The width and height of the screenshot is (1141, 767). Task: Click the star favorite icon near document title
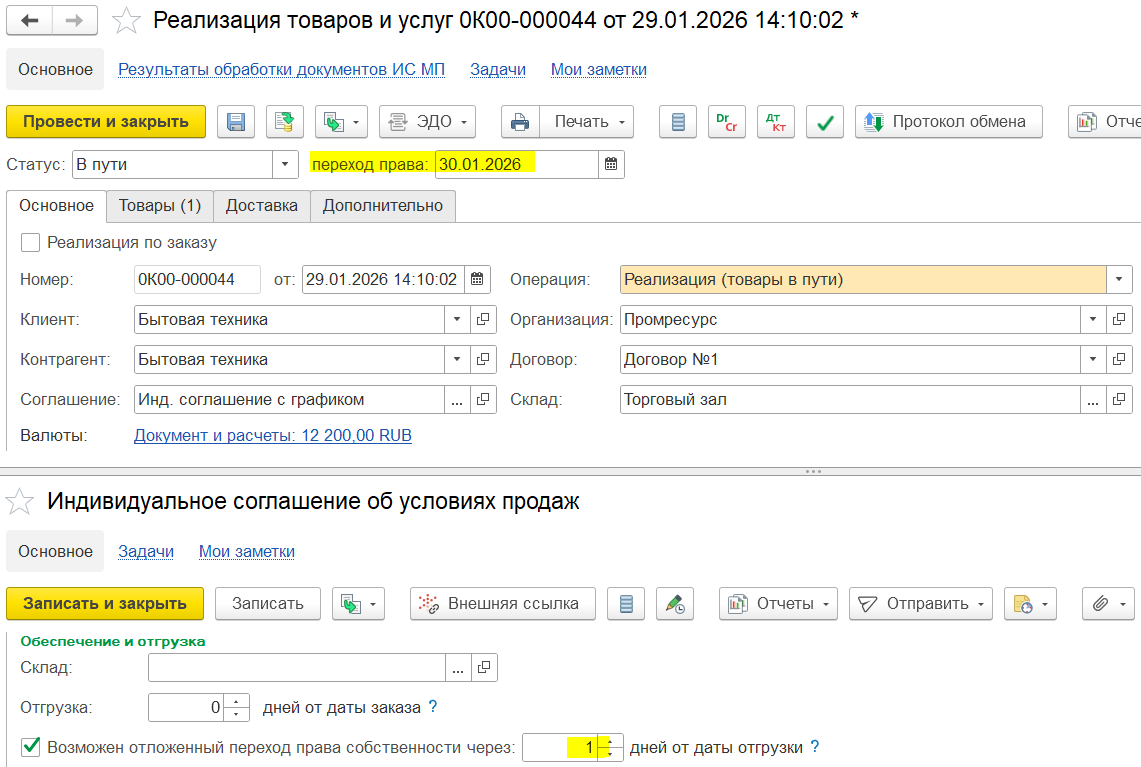[x=125, y=20]
